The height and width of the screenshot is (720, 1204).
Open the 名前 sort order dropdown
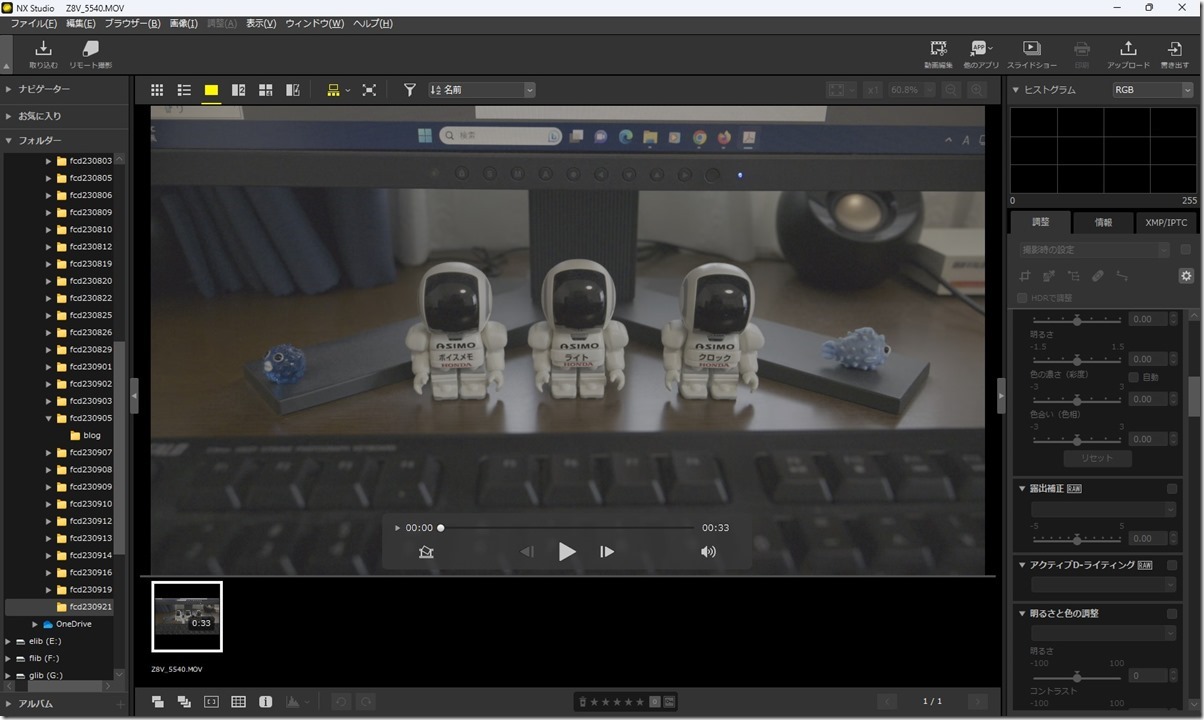click(x=482, y=90)
